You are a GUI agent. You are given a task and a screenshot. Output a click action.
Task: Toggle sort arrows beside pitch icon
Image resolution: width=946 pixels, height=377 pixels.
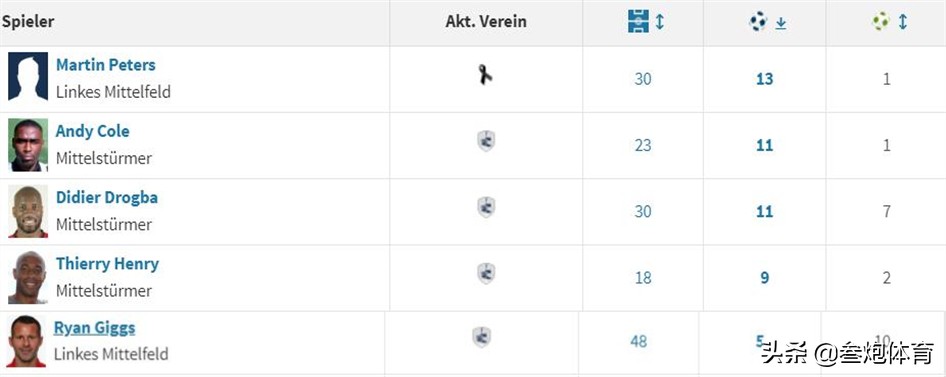click(x=659, y=22)
